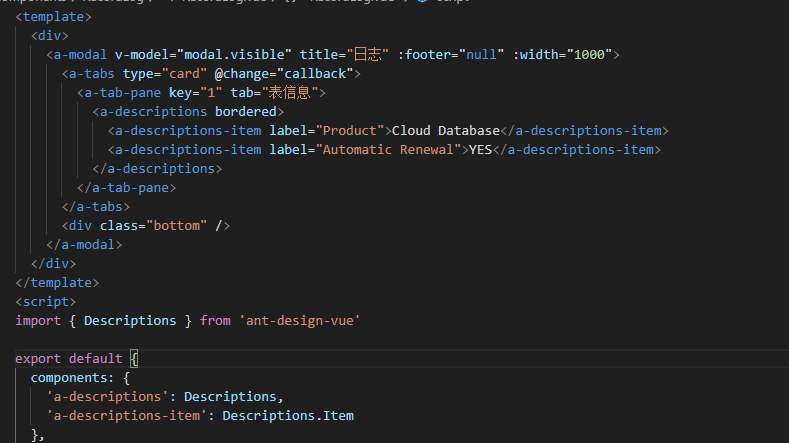Click the opening <template> tag
This screenshot has height=443, width=789.
pyautogui.click(x=53, y=17)
